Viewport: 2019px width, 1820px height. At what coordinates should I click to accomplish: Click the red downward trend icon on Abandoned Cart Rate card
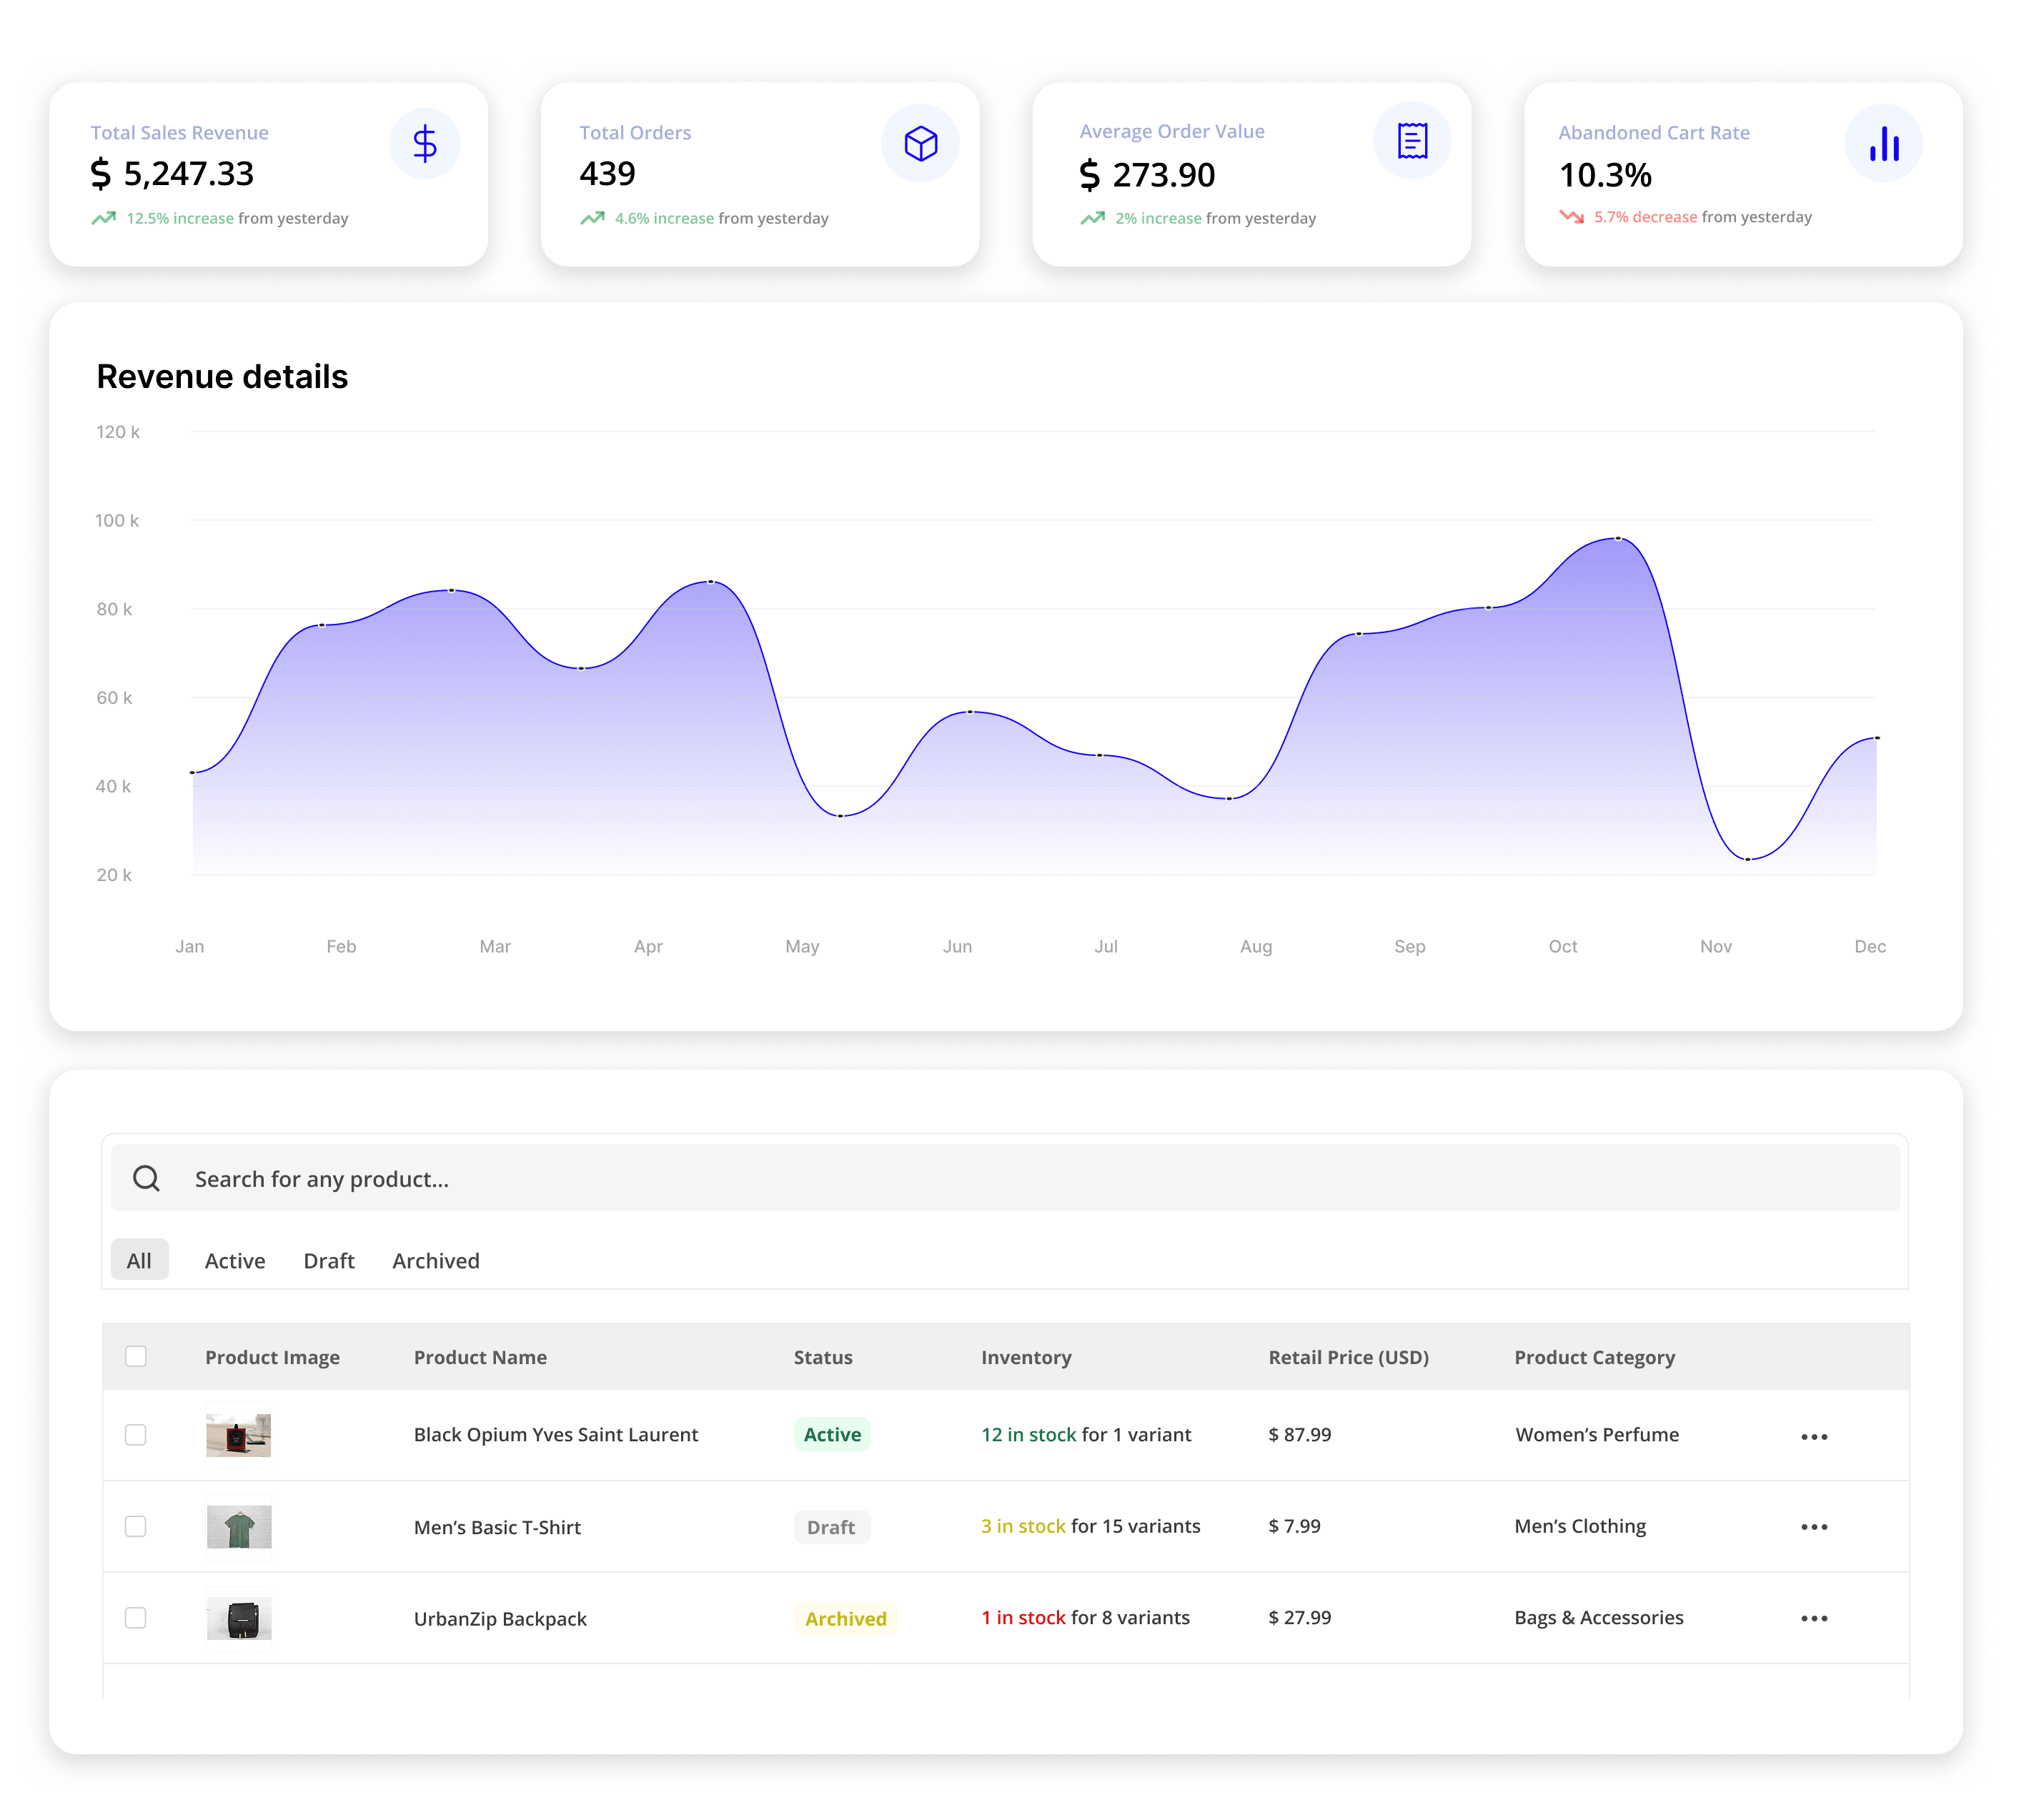pos(1571,216)
